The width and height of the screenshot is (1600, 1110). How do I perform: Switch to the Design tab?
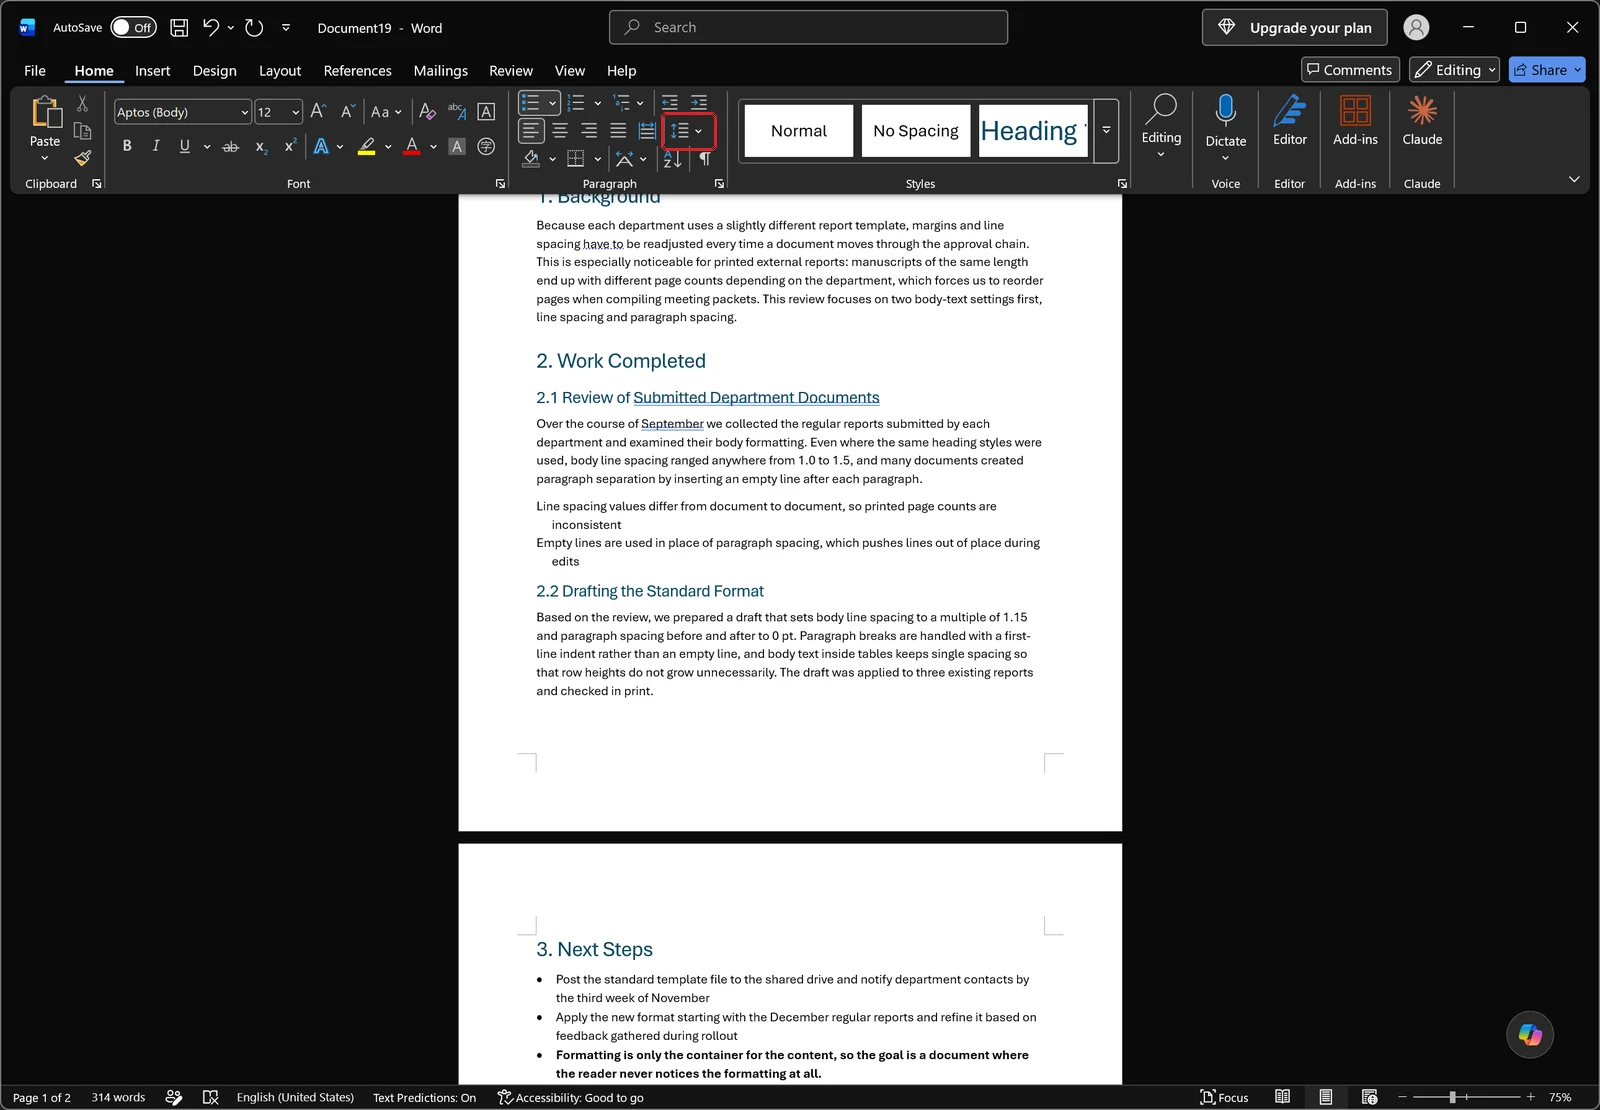[215, 71]
